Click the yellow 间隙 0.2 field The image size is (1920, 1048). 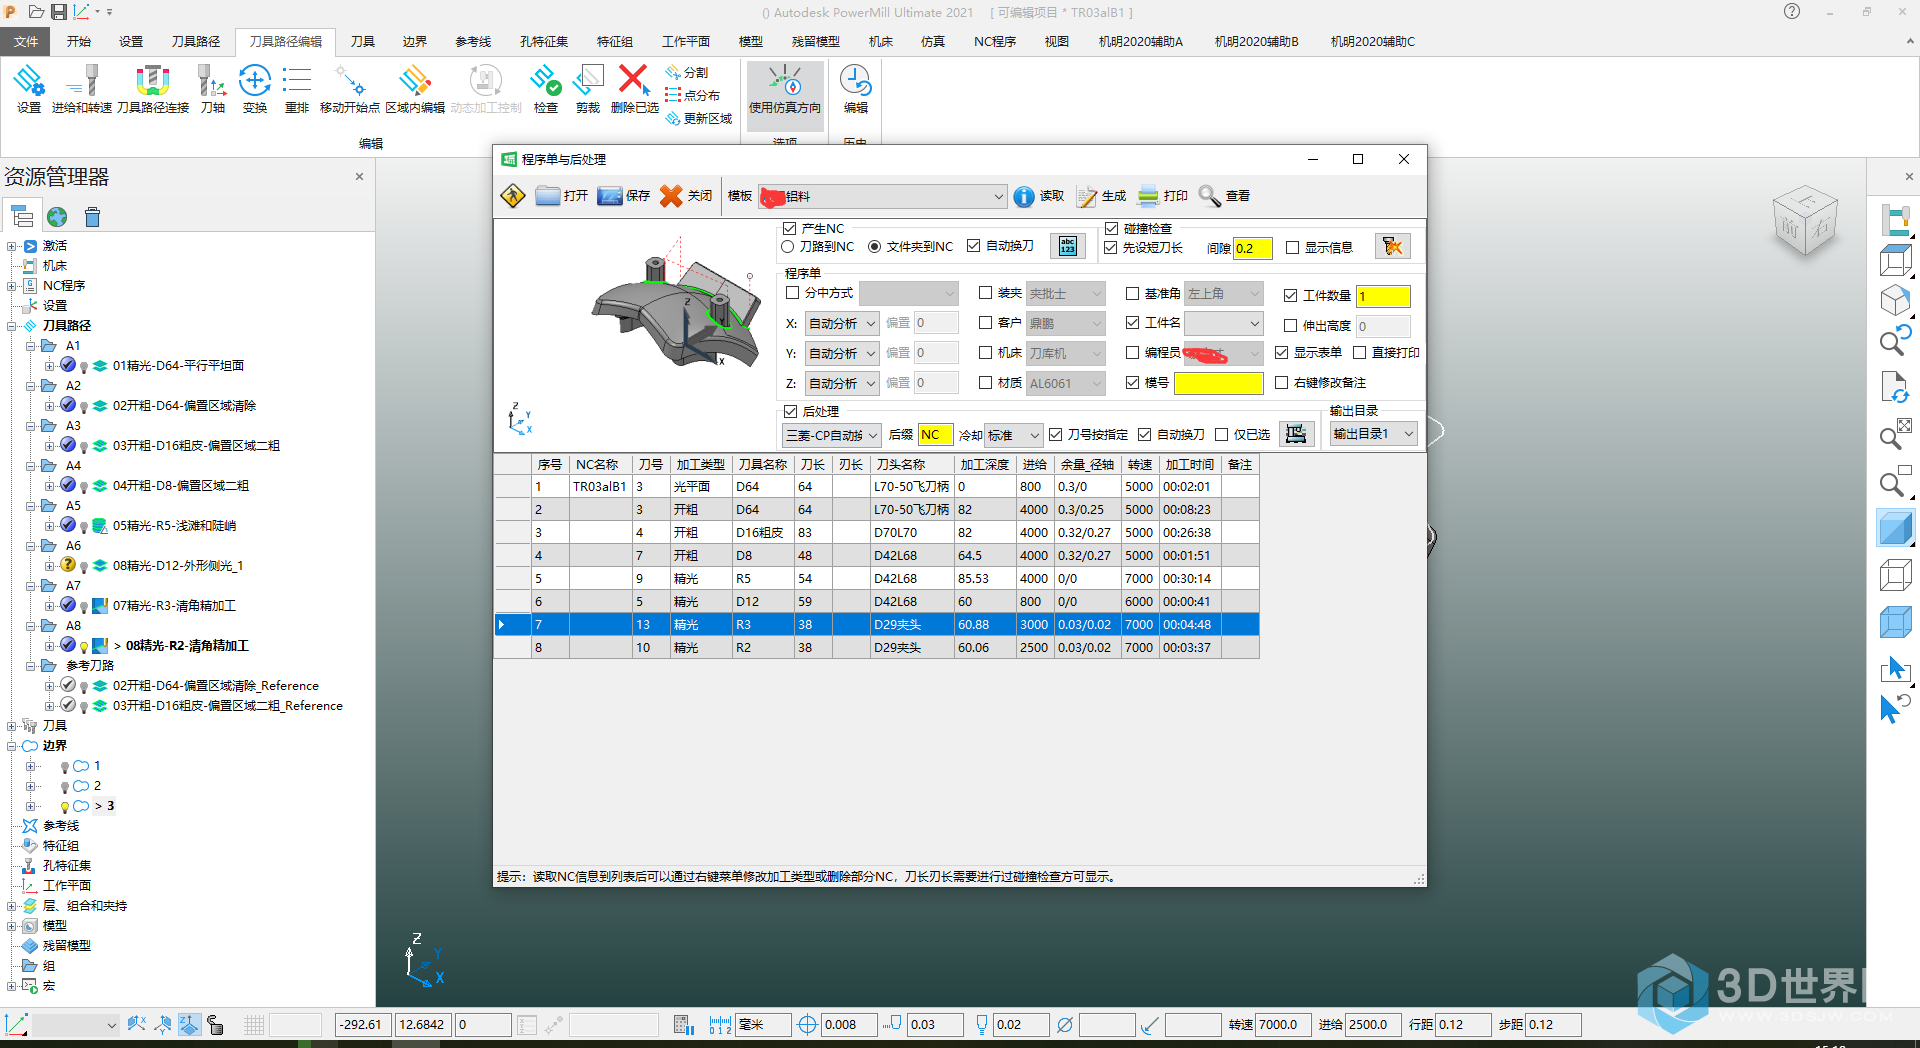(1252, 248)
